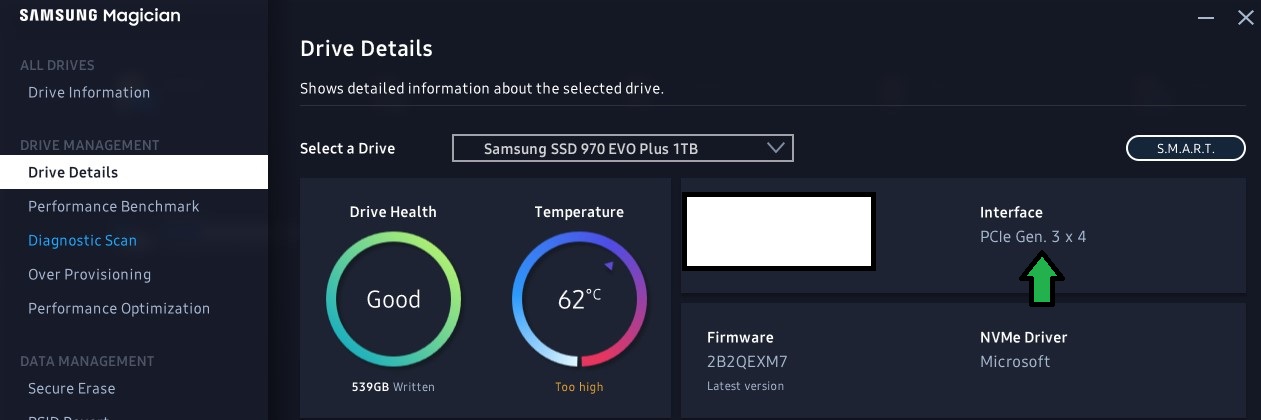1261x420 pixels.
Task: Click the 62°C temperature gauge
Action: click(x=579, y=299)
